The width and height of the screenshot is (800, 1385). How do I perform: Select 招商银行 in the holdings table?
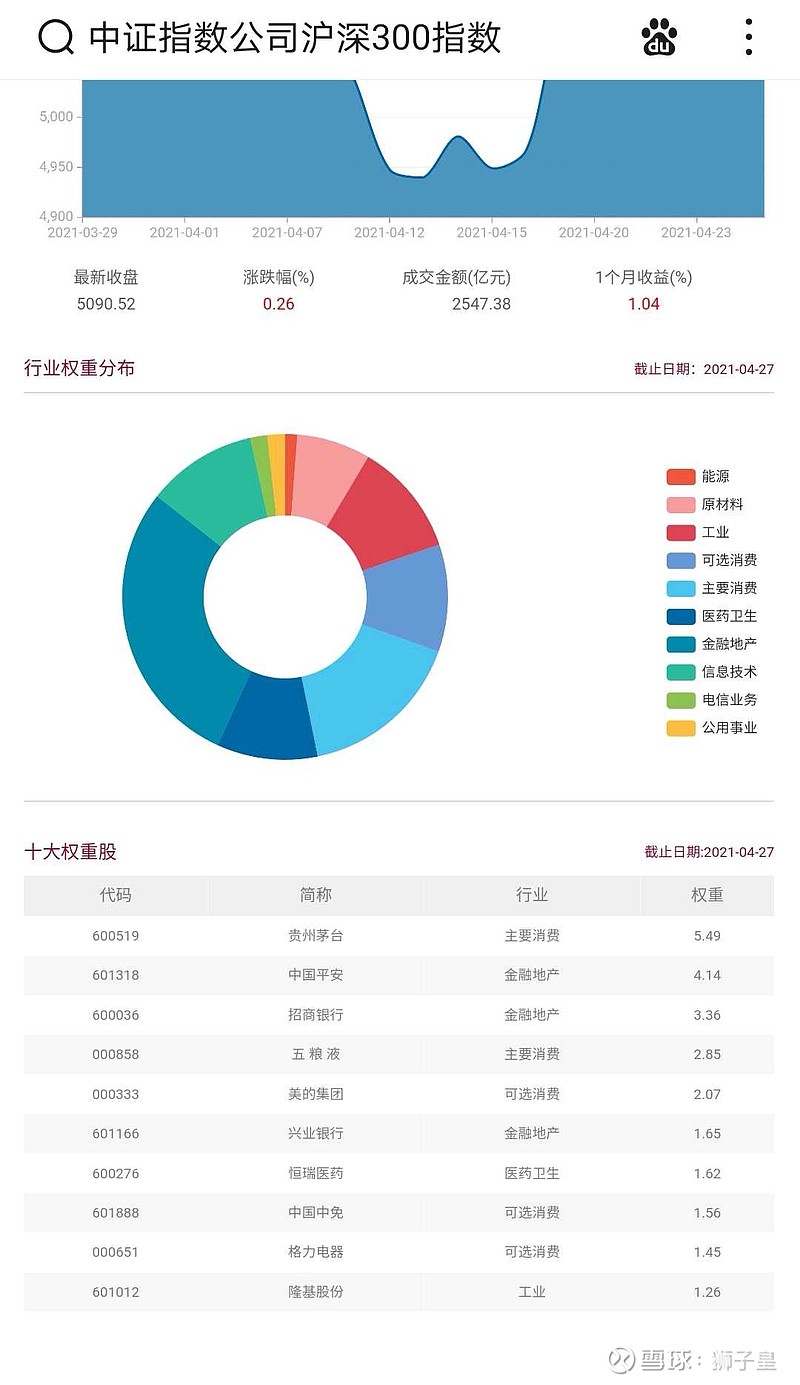315,1015
